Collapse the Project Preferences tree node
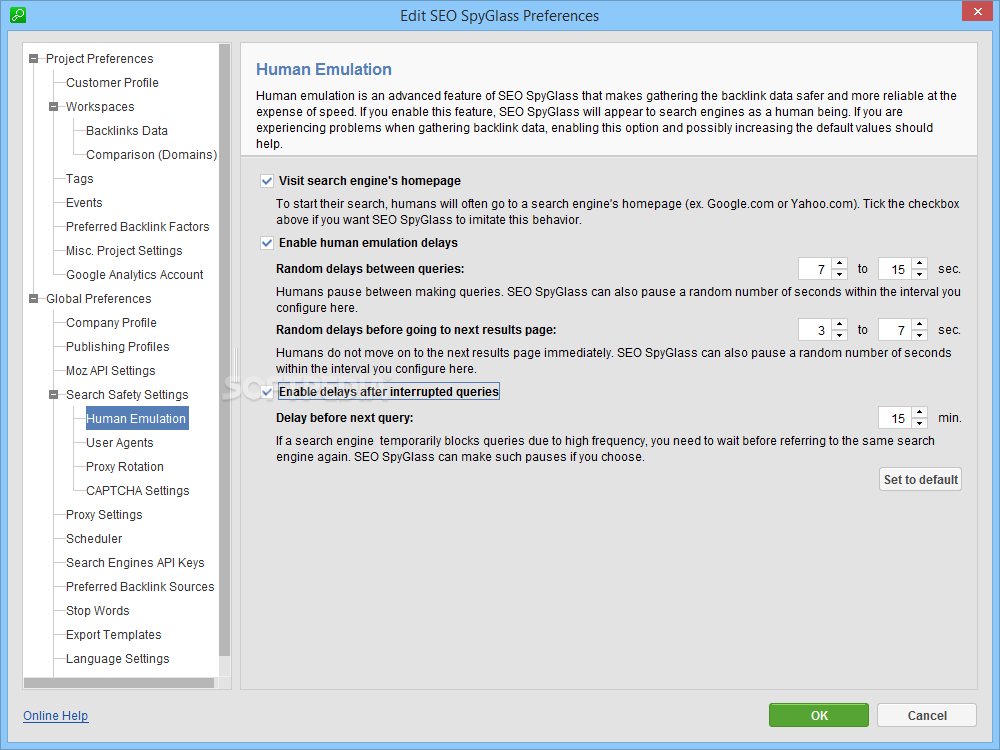 pyautogui.click(x=34, y=59)
